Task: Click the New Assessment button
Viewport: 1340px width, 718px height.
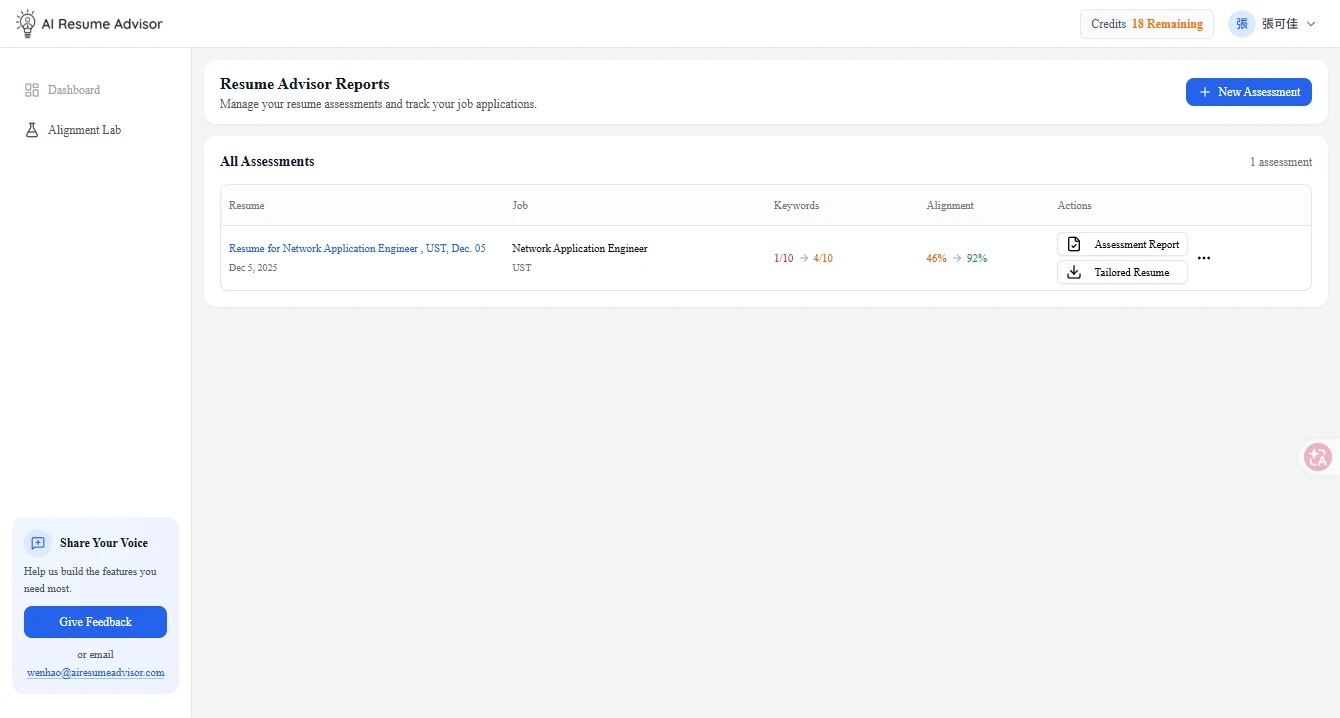Action: (1248, 92)
